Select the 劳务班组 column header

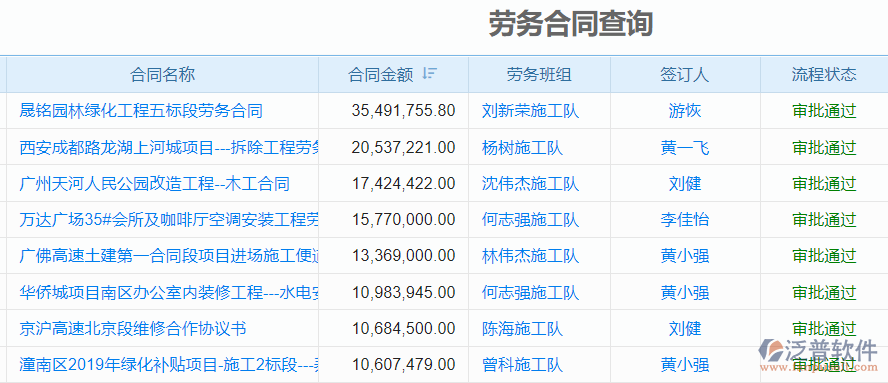point(539,74)
